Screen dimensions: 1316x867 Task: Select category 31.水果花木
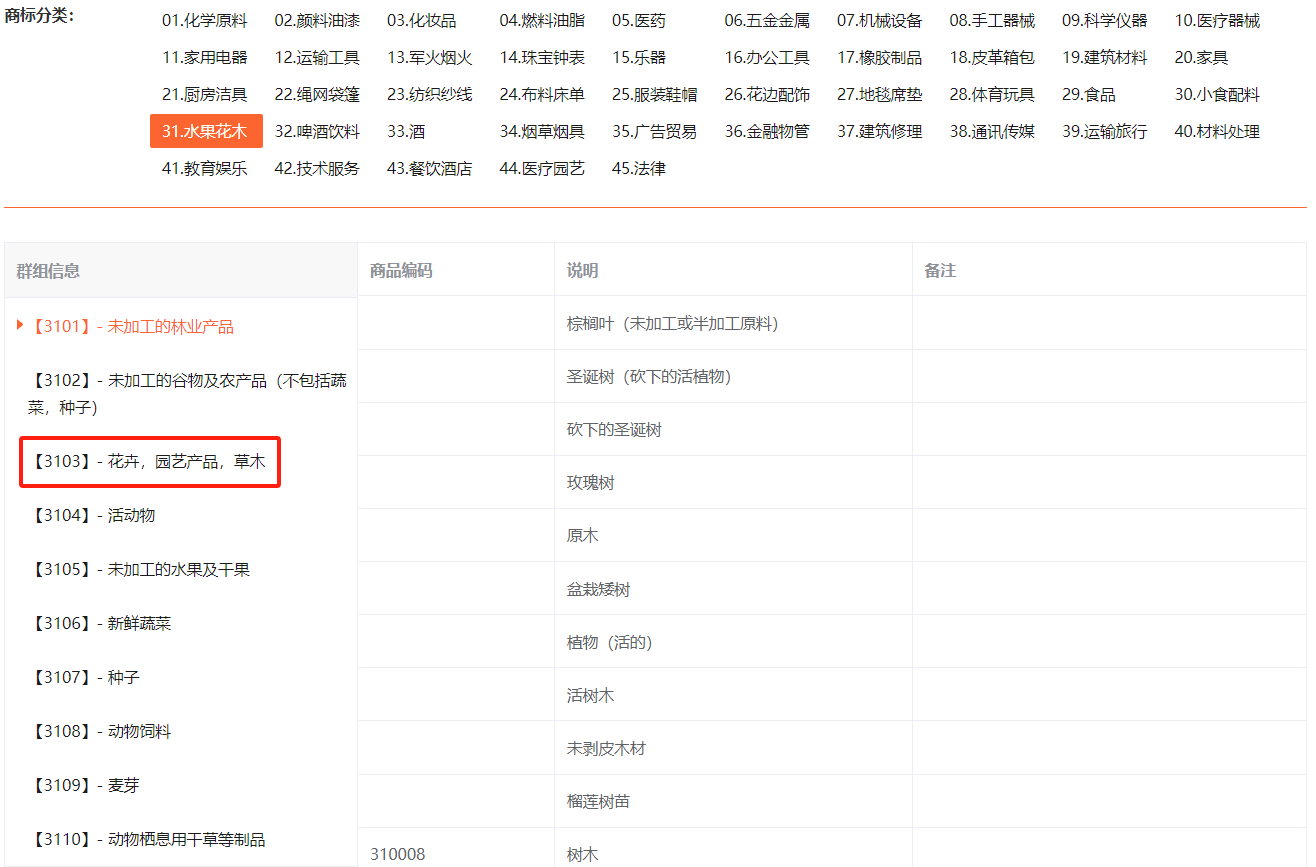[x=205, y=131]
